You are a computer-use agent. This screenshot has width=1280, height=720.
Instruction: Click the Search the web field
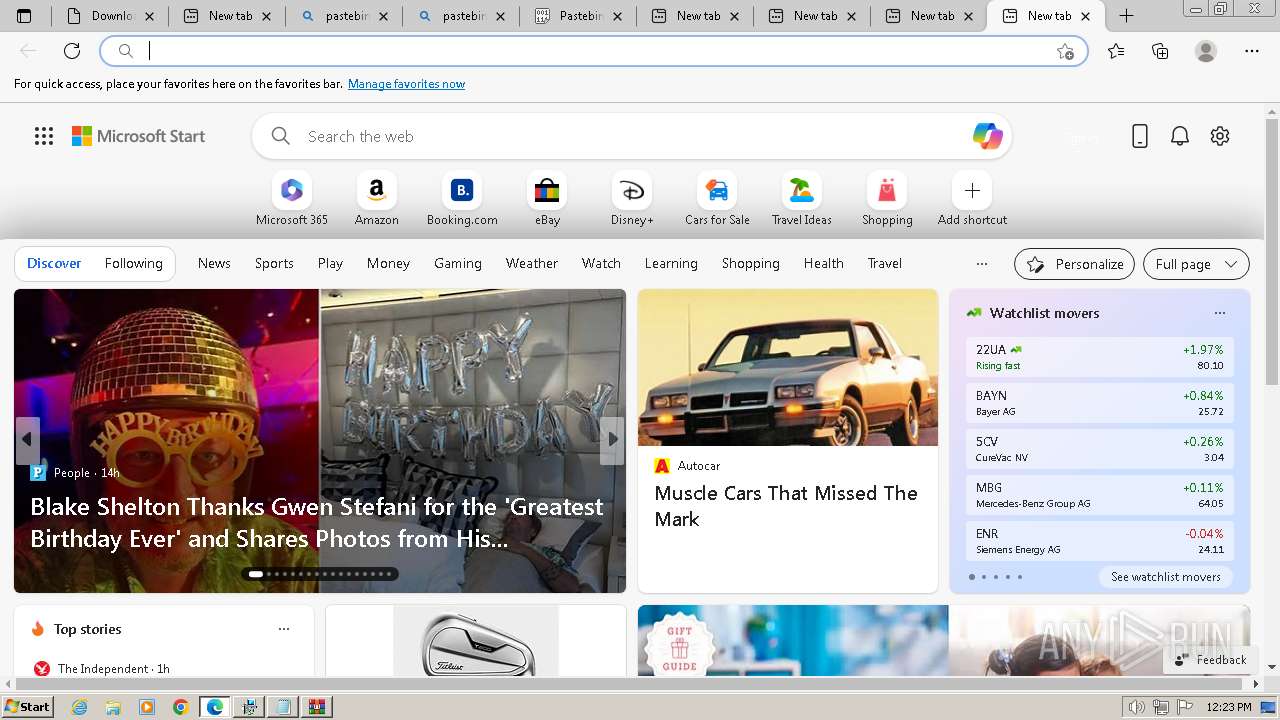[632, 136]
